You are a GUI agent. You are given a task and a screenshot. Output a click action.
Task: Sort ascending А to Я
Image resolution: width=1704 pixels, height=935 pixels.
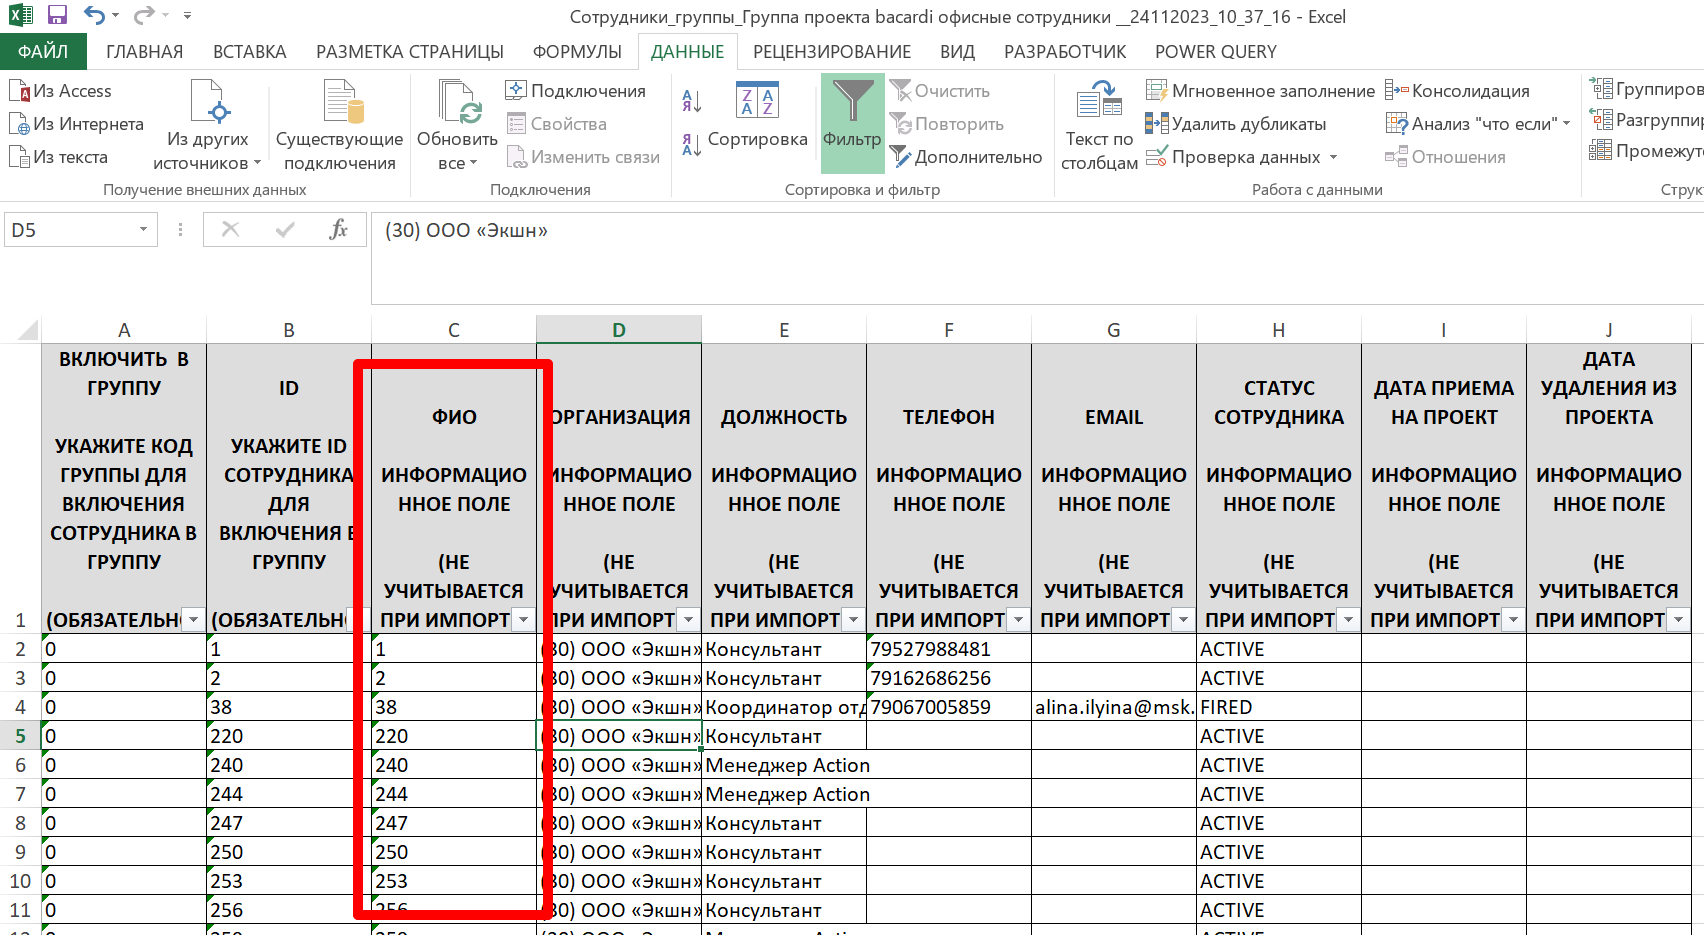point(691,101)
